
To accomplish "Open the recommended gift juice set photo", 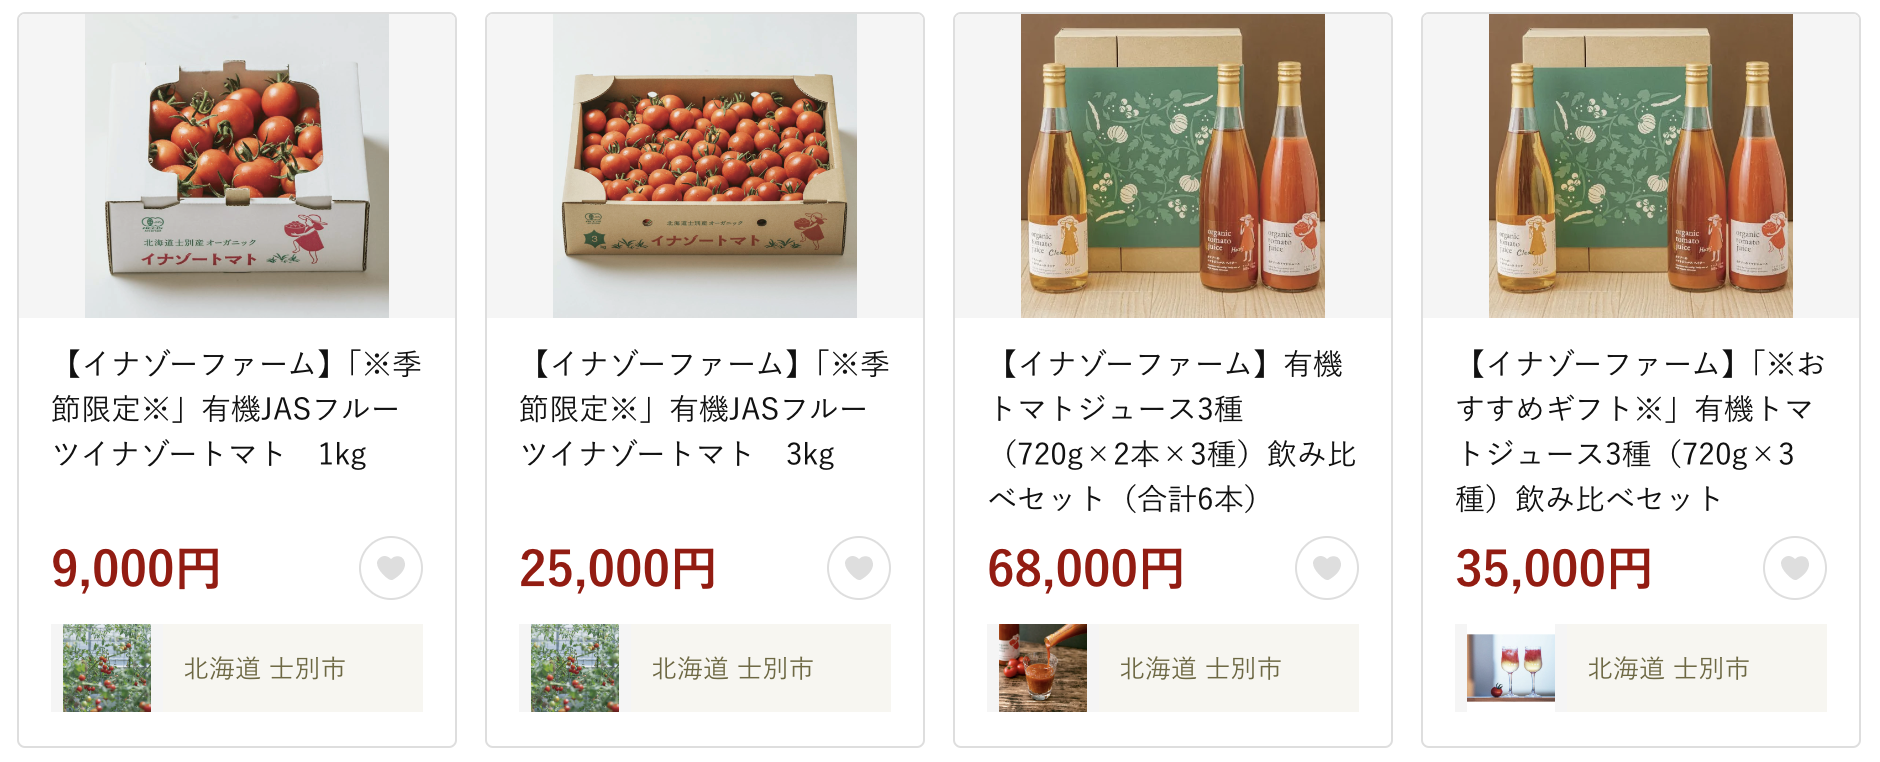I will click(x=1641, y=166).
